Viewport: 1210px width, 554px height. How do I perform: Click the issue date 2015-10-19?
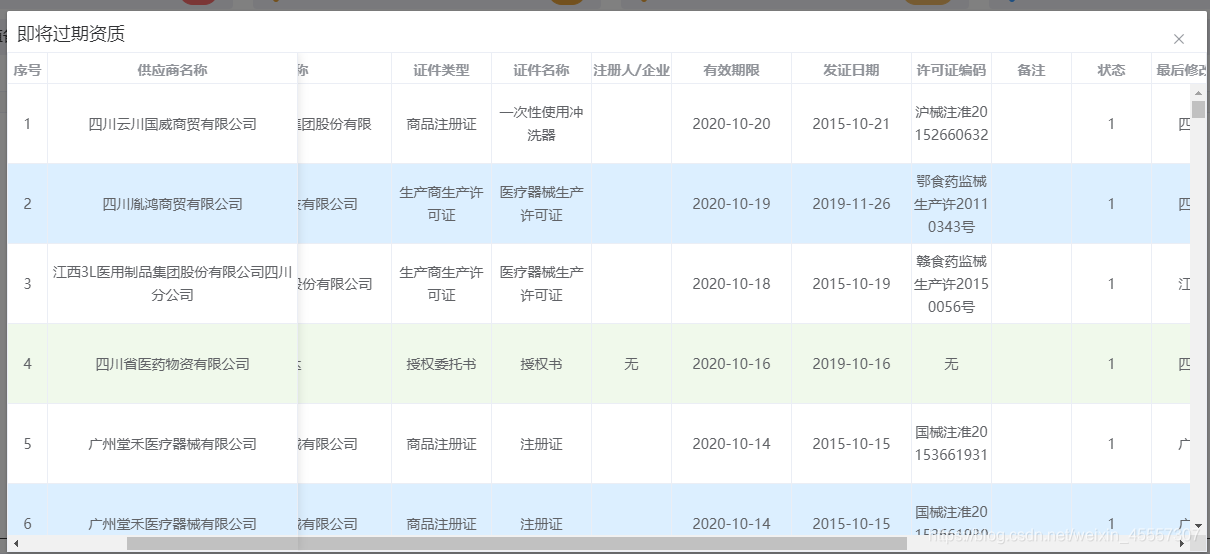pos(851,284)
